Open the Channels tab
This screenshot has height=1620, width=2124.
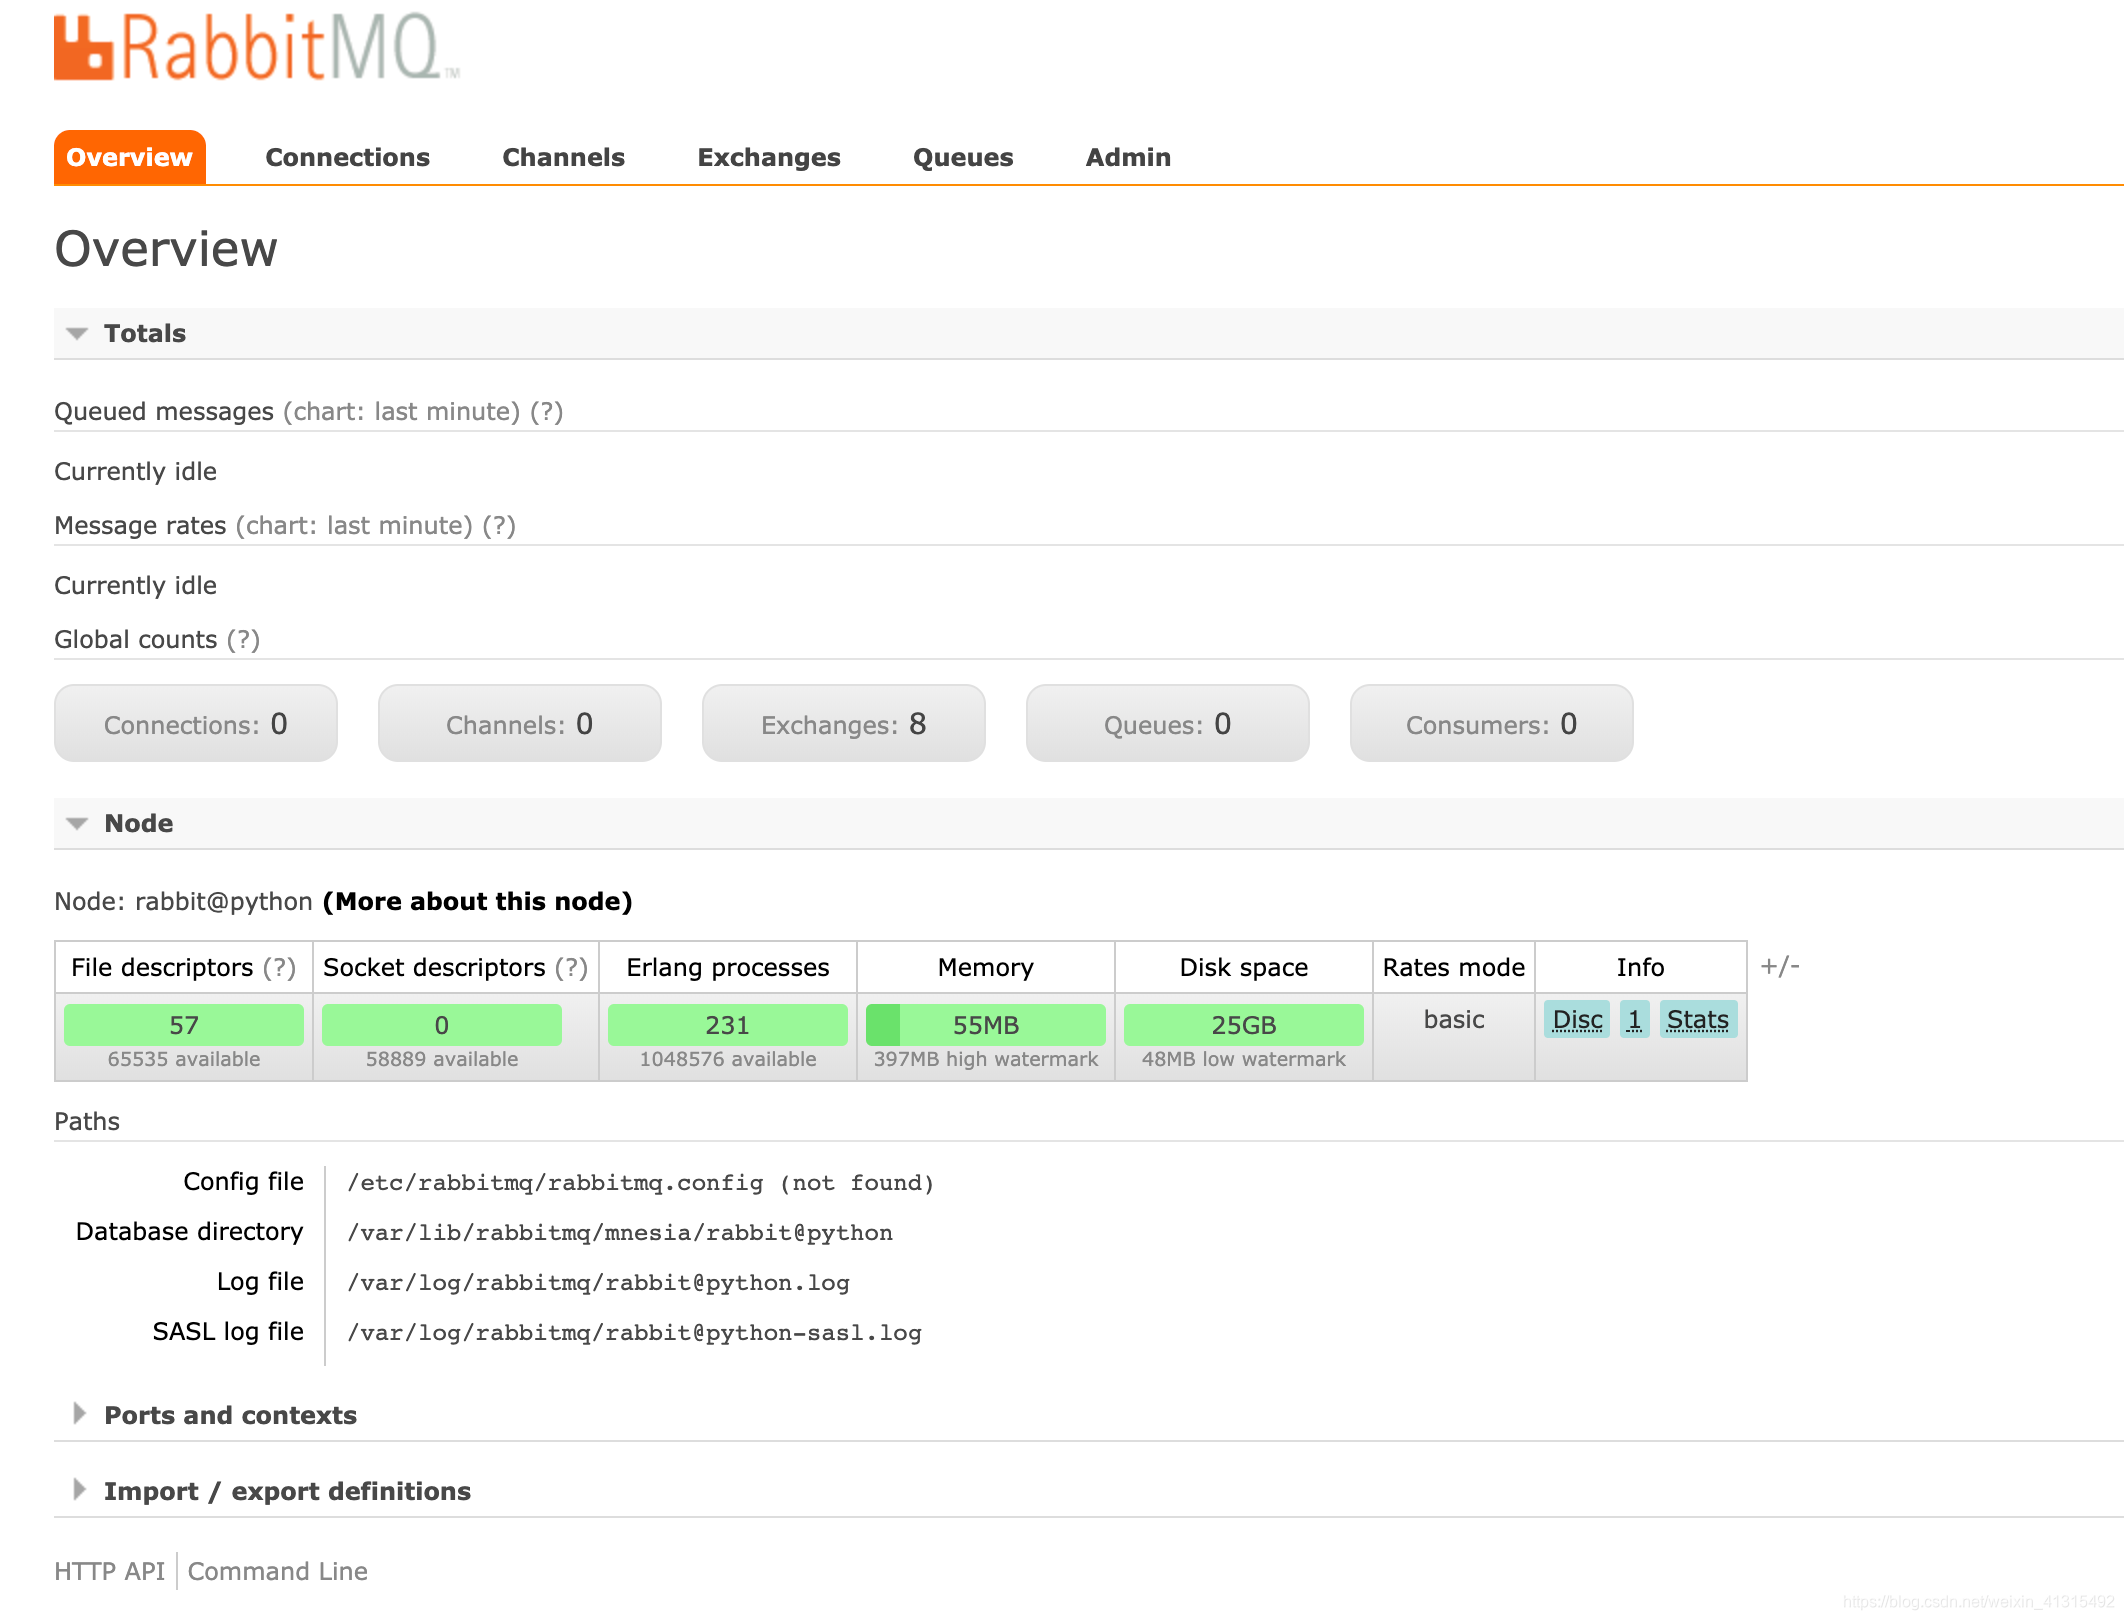coord(563,158)
